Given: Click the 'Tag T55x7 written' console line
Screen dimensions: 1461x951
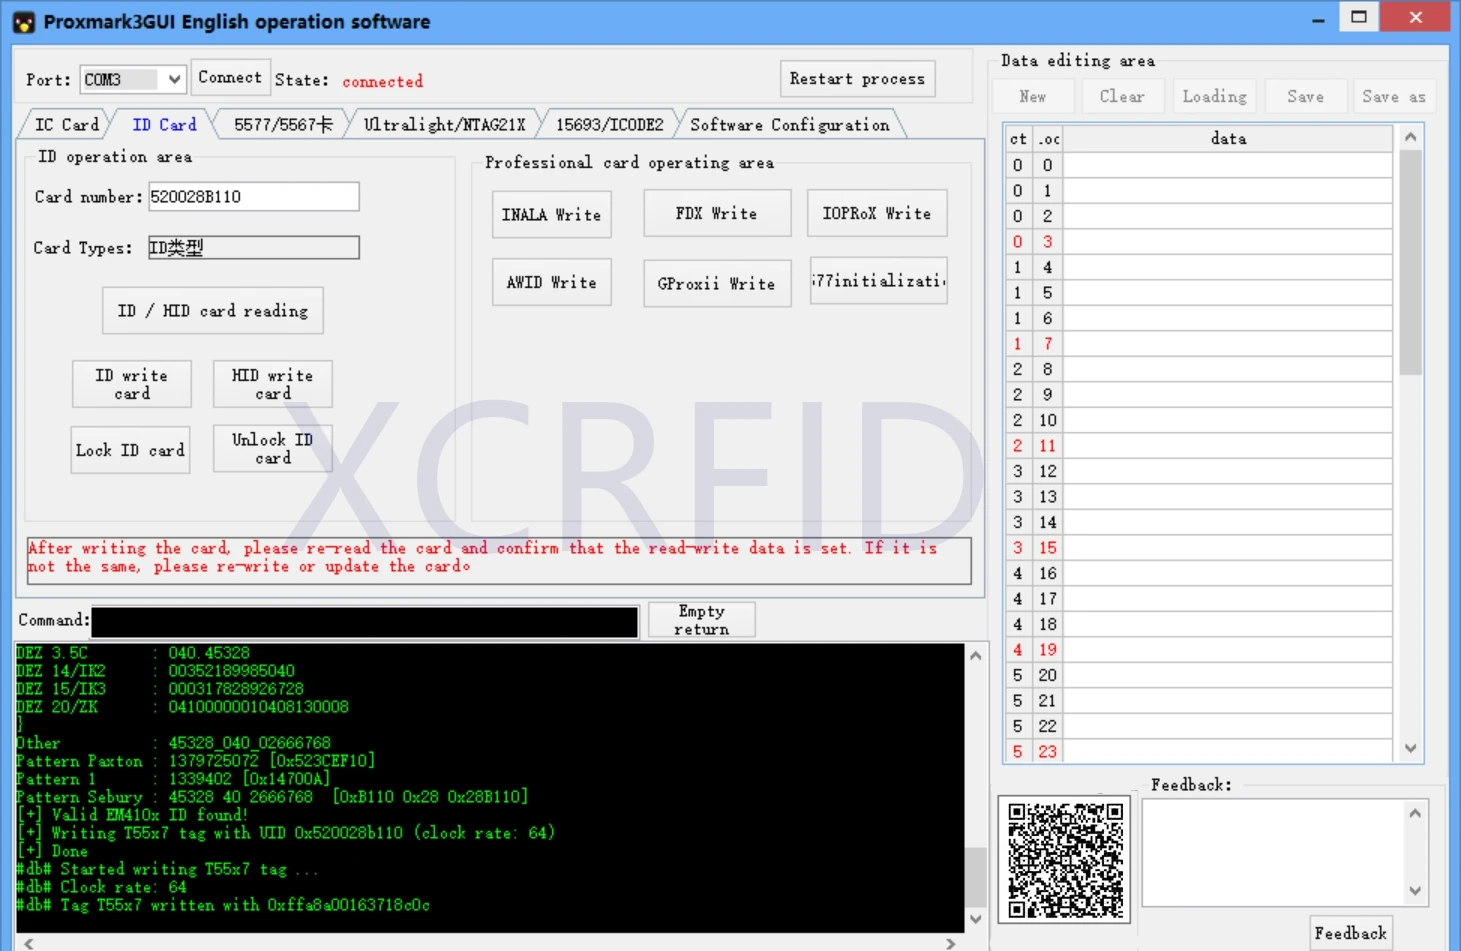Looking at the screenshot, I should pyautogui.click(x=223, y=905).
